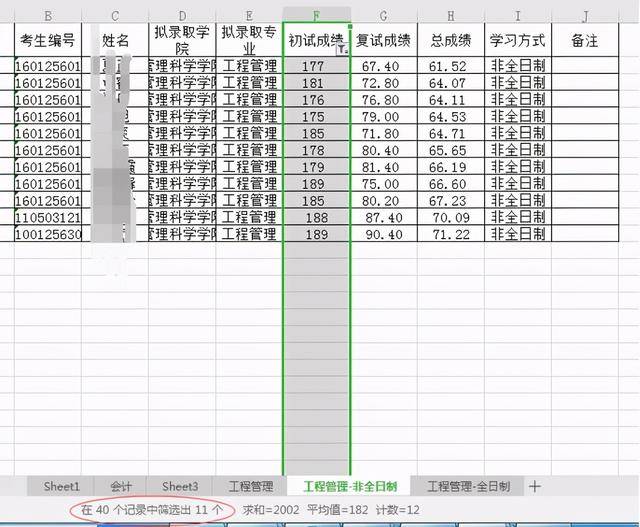Select the cell with 初试成绩 179

coord(316,166)
